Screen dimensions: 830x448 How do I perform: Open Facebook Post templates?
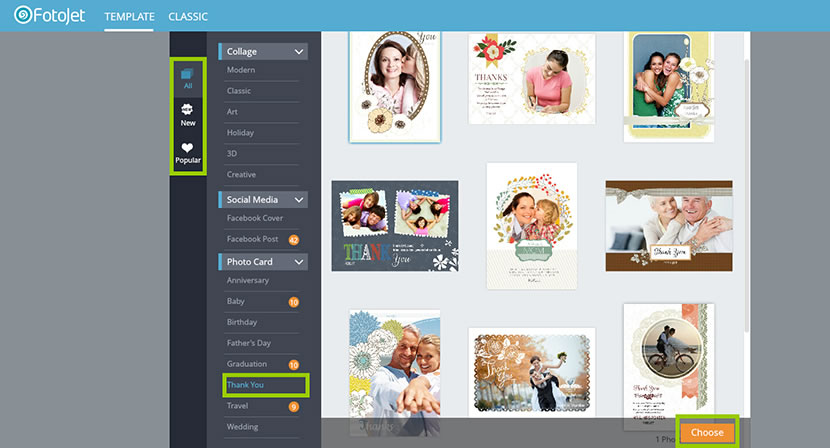[x=252, y=239]
